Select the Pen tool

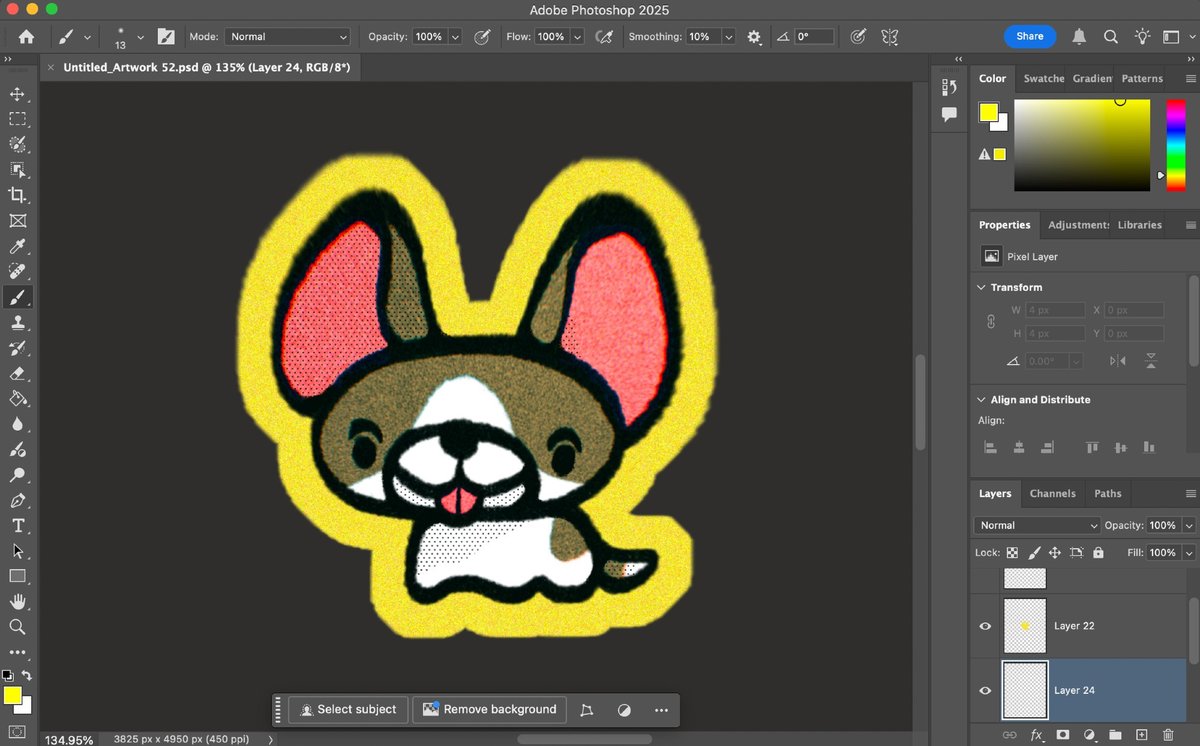17,500
